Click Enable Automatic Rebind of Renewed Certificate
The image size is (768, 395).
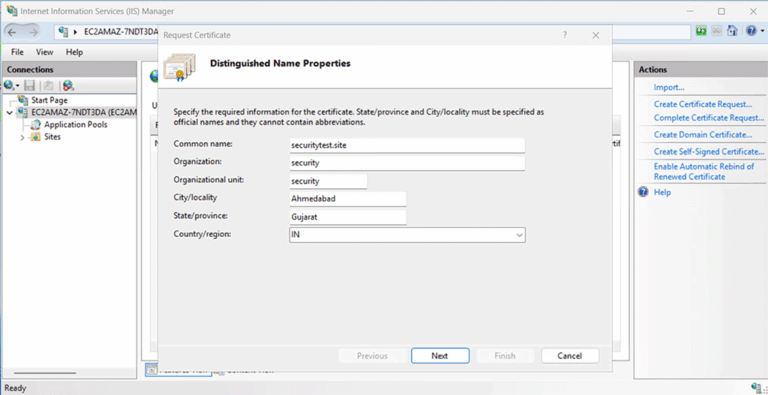pyautogui.click(x=704, y=172)
